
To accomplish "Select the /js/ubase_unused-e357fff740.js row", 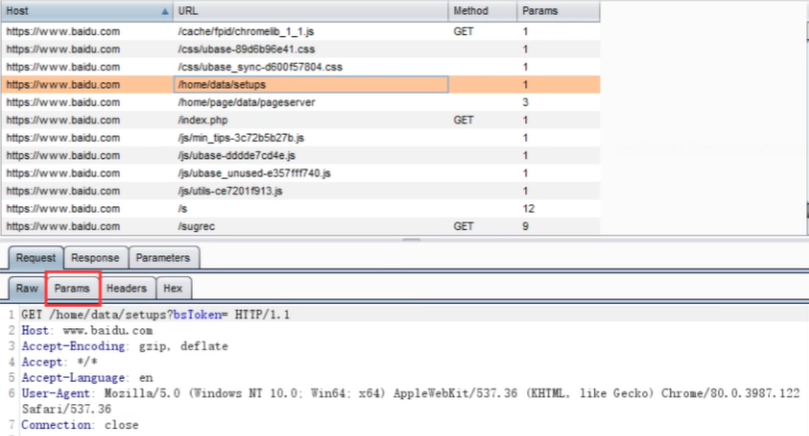I will 300,173.
